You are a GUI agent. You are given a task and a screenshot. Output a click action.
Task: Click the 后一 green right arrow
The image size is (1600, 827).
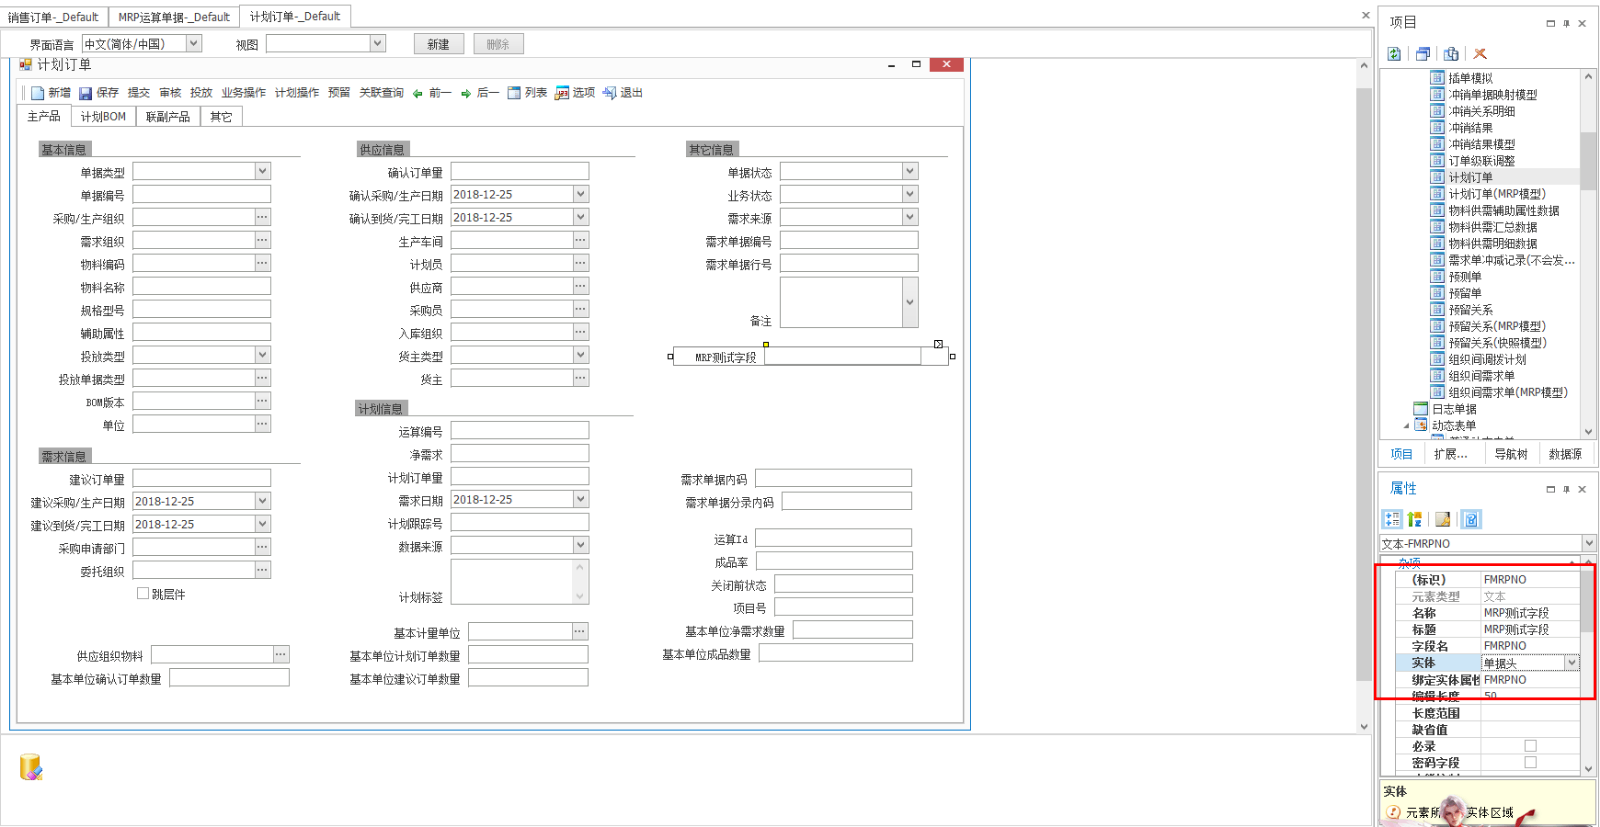click(466, 93)
